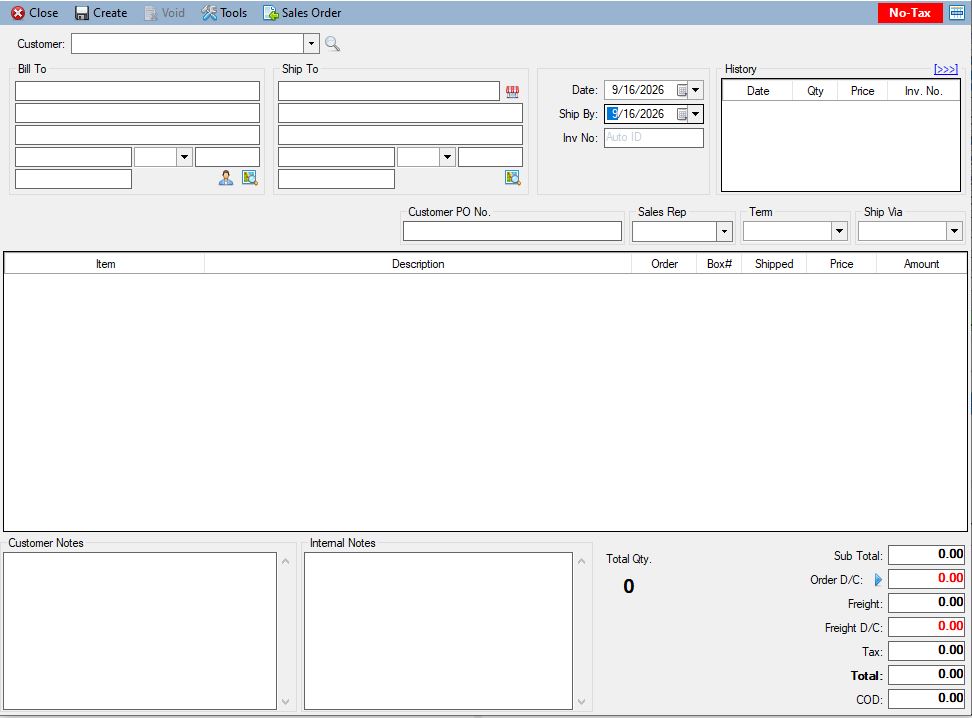Click the Customer PO No. input field
This screenshot has width=972, height=718.
512,231
